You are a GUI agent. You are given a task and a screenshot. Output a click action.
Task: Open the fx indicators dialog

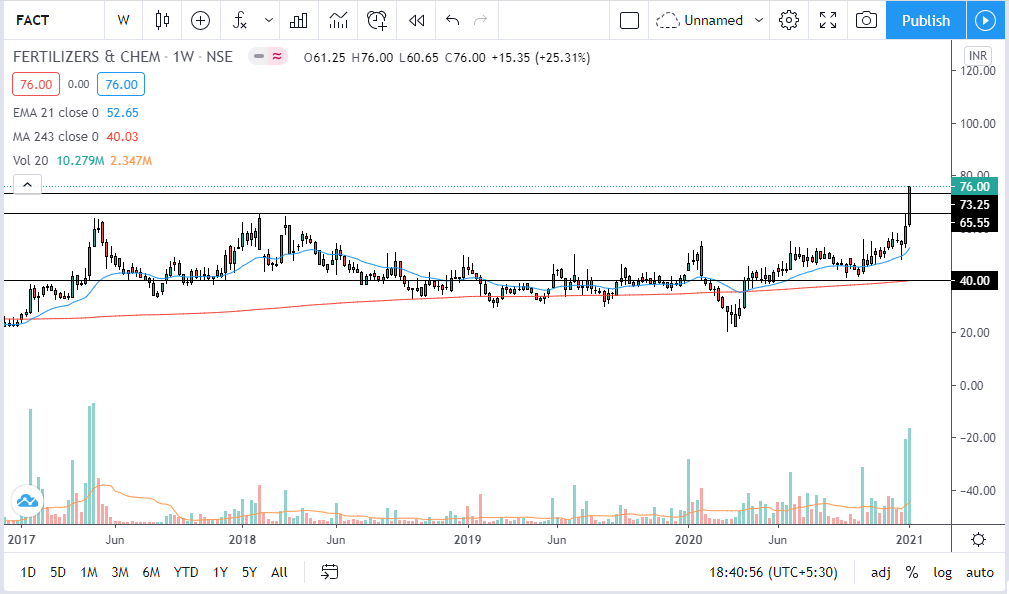point(239,21)
